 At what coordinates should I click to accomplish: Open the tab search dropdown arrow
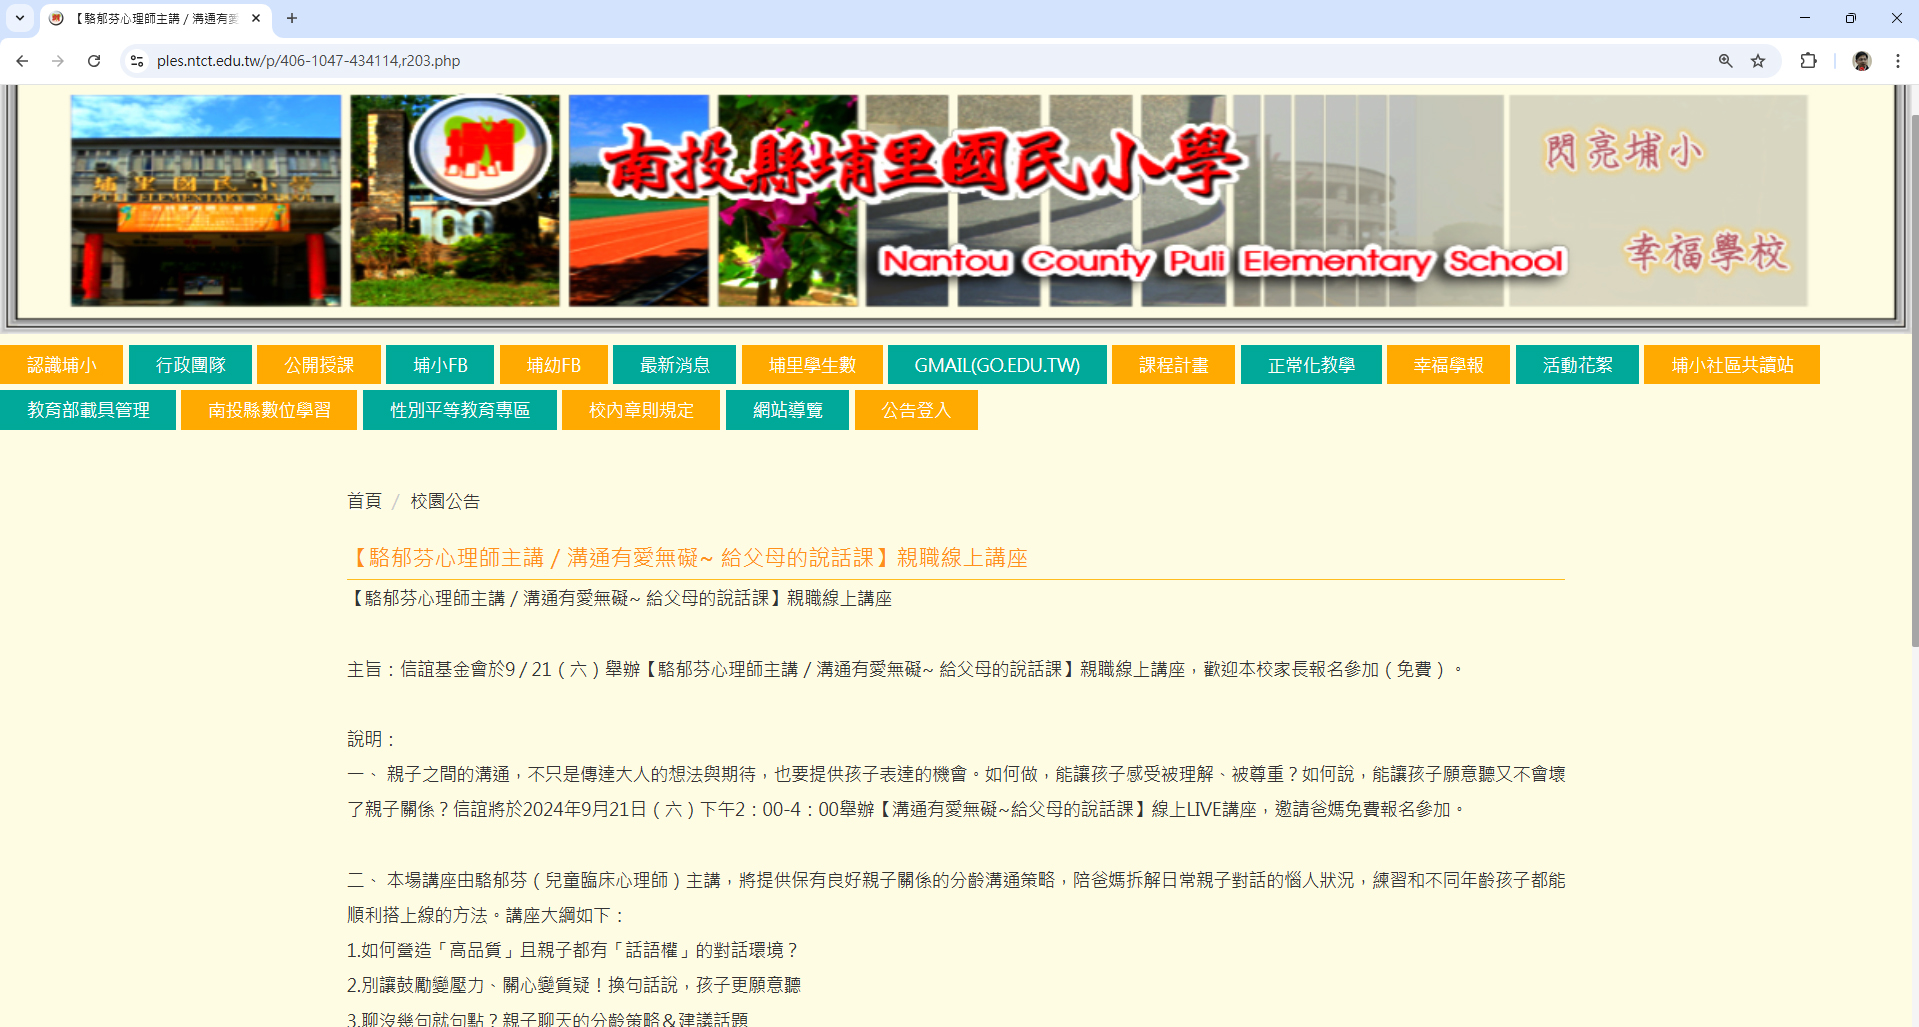19,18
